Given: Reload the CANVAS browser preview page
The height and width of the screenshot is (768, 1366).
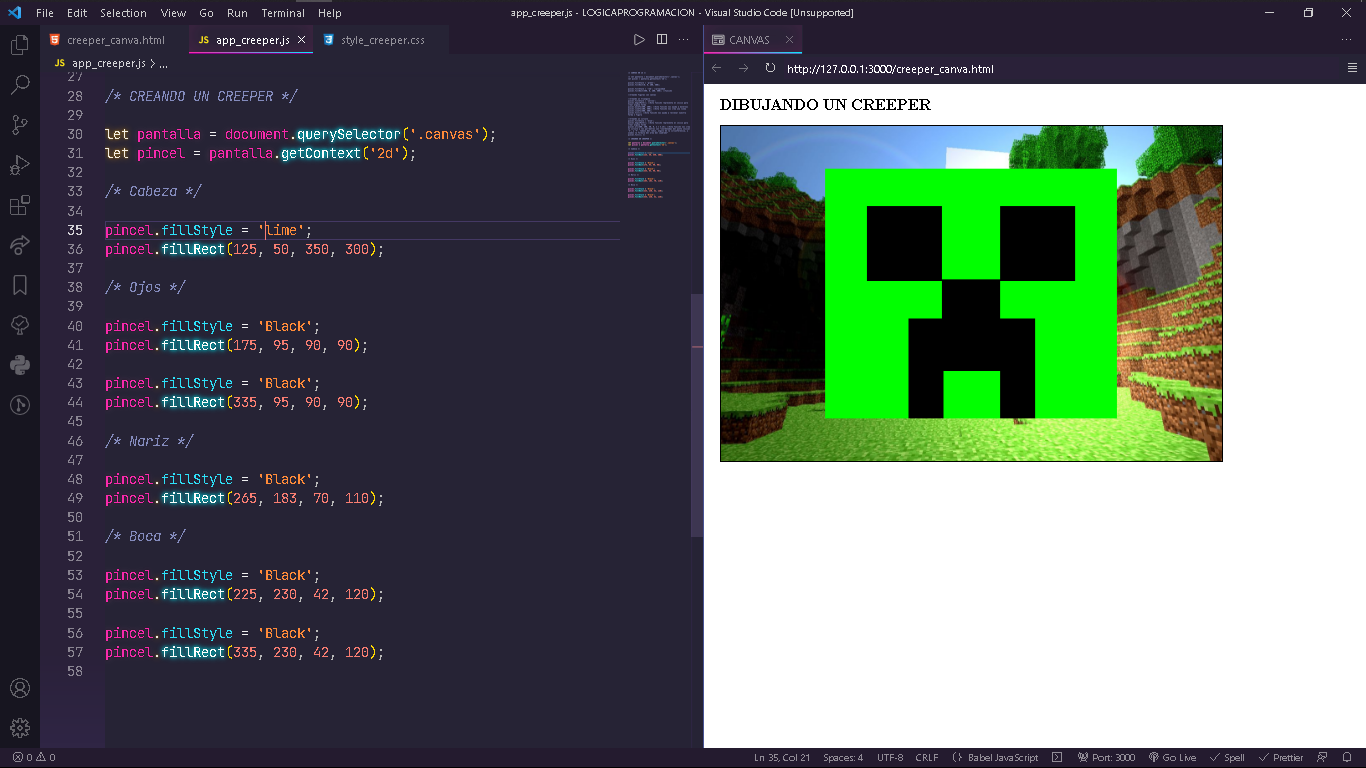Looking at the screenshot, I should tap(770, 68).
